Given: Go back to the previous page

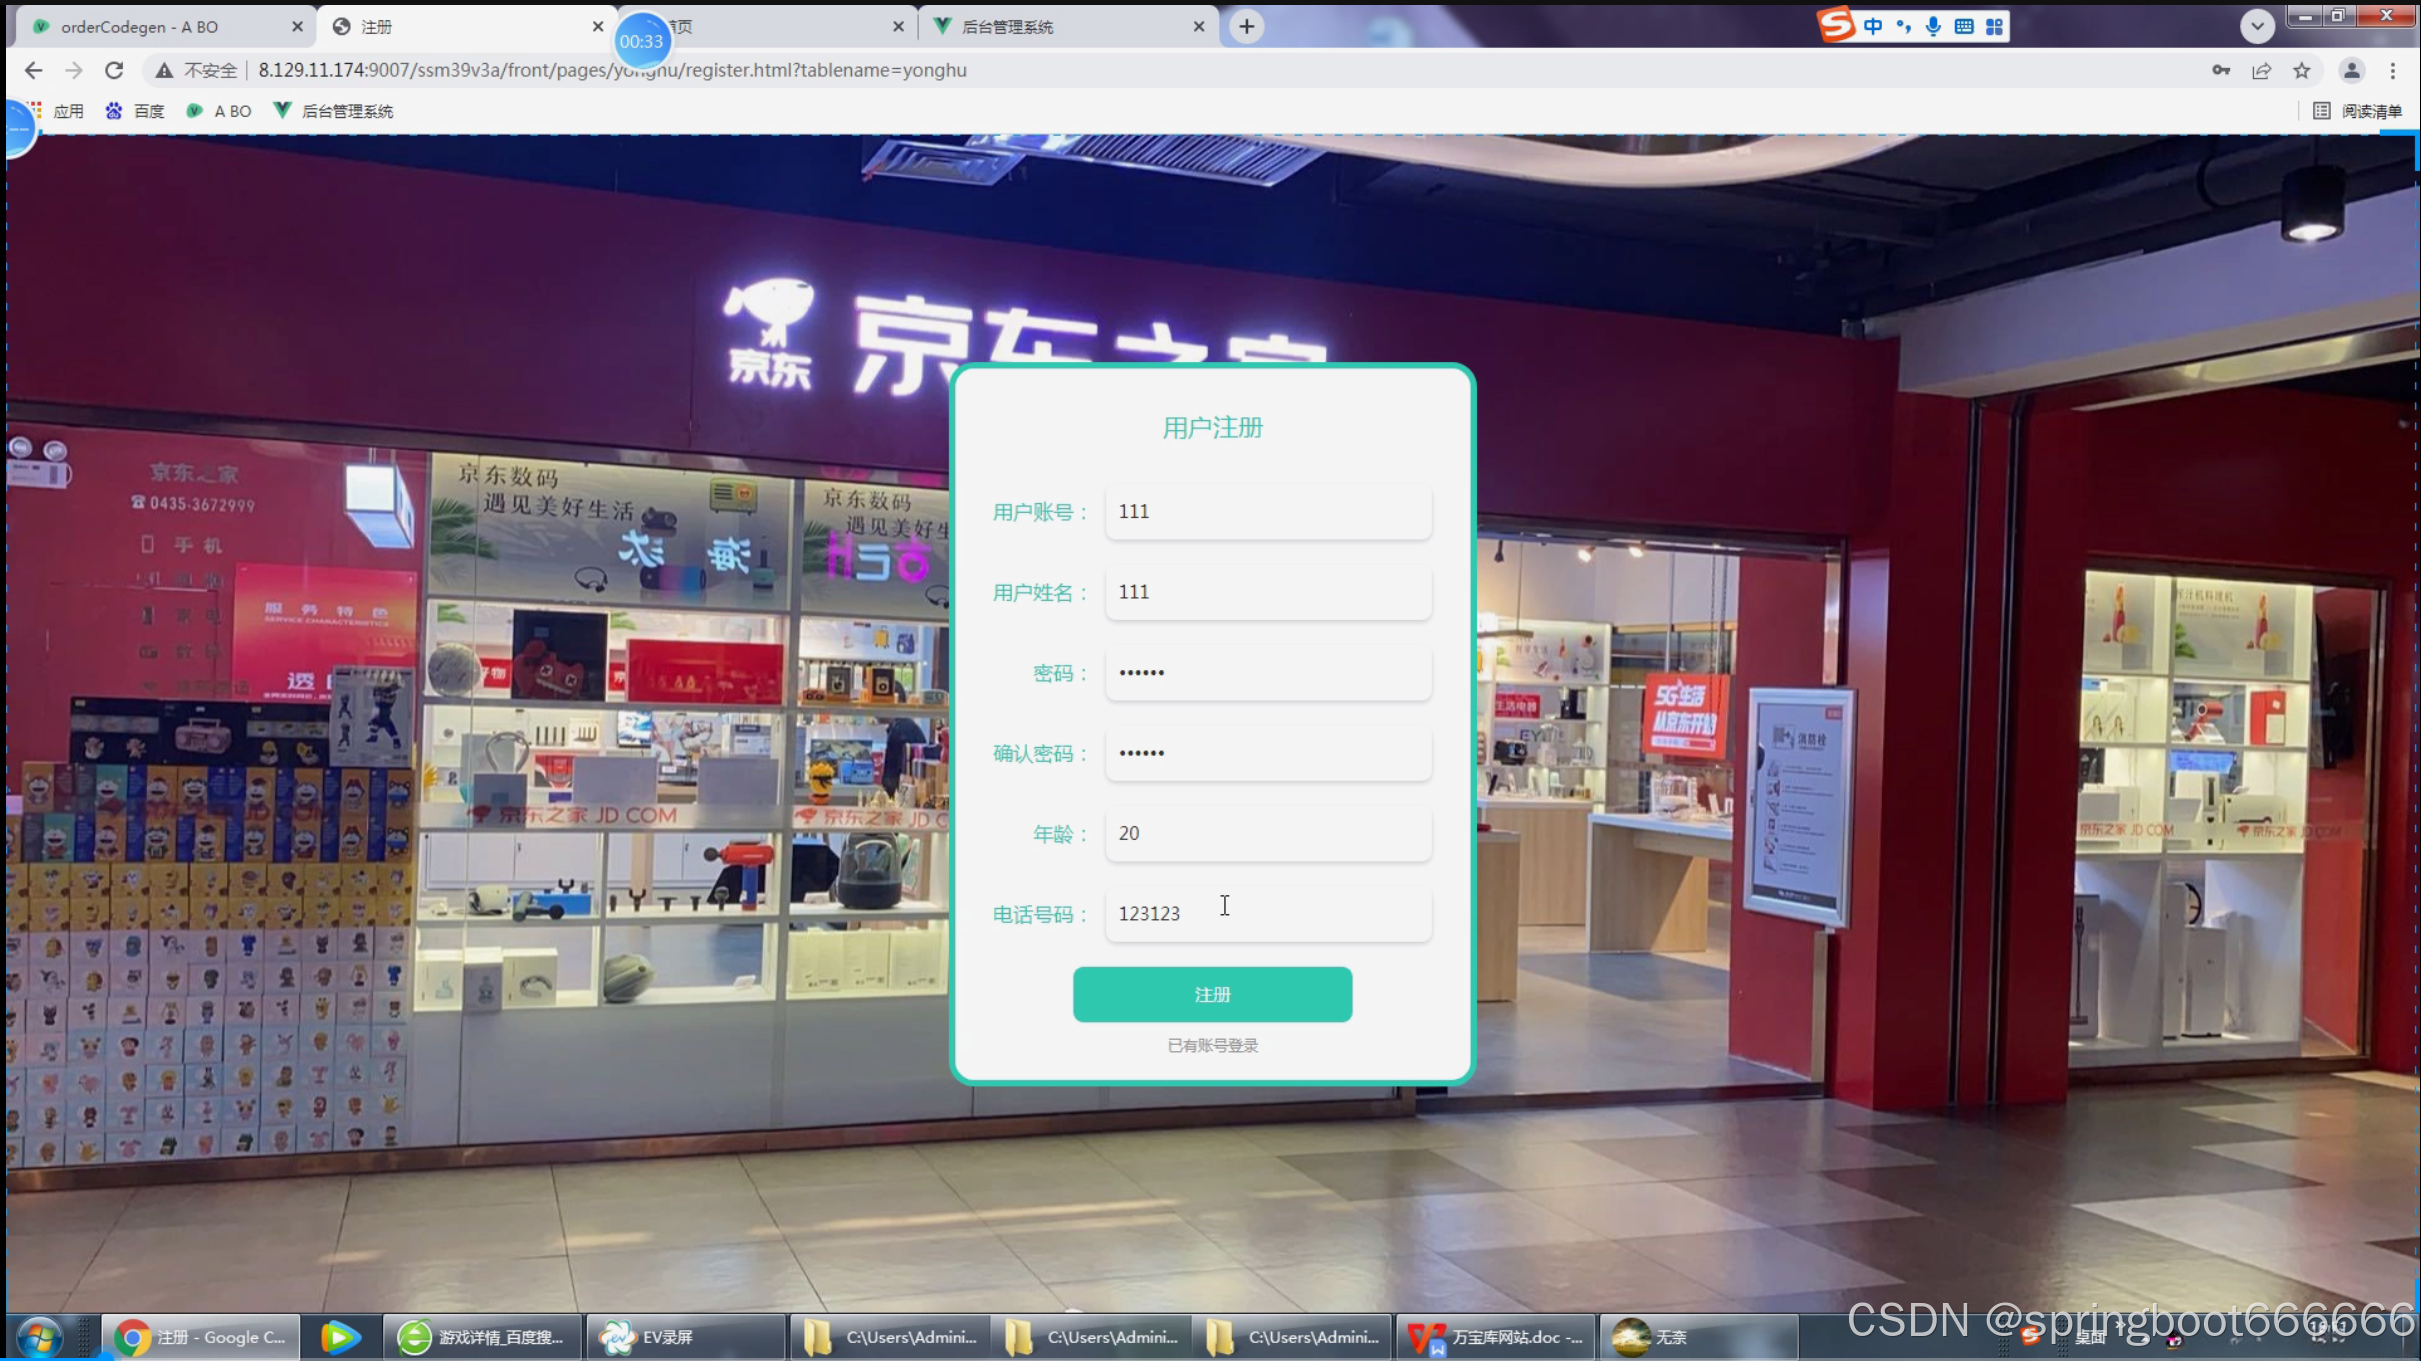Looking at the screenshot, I should [33, 70].
